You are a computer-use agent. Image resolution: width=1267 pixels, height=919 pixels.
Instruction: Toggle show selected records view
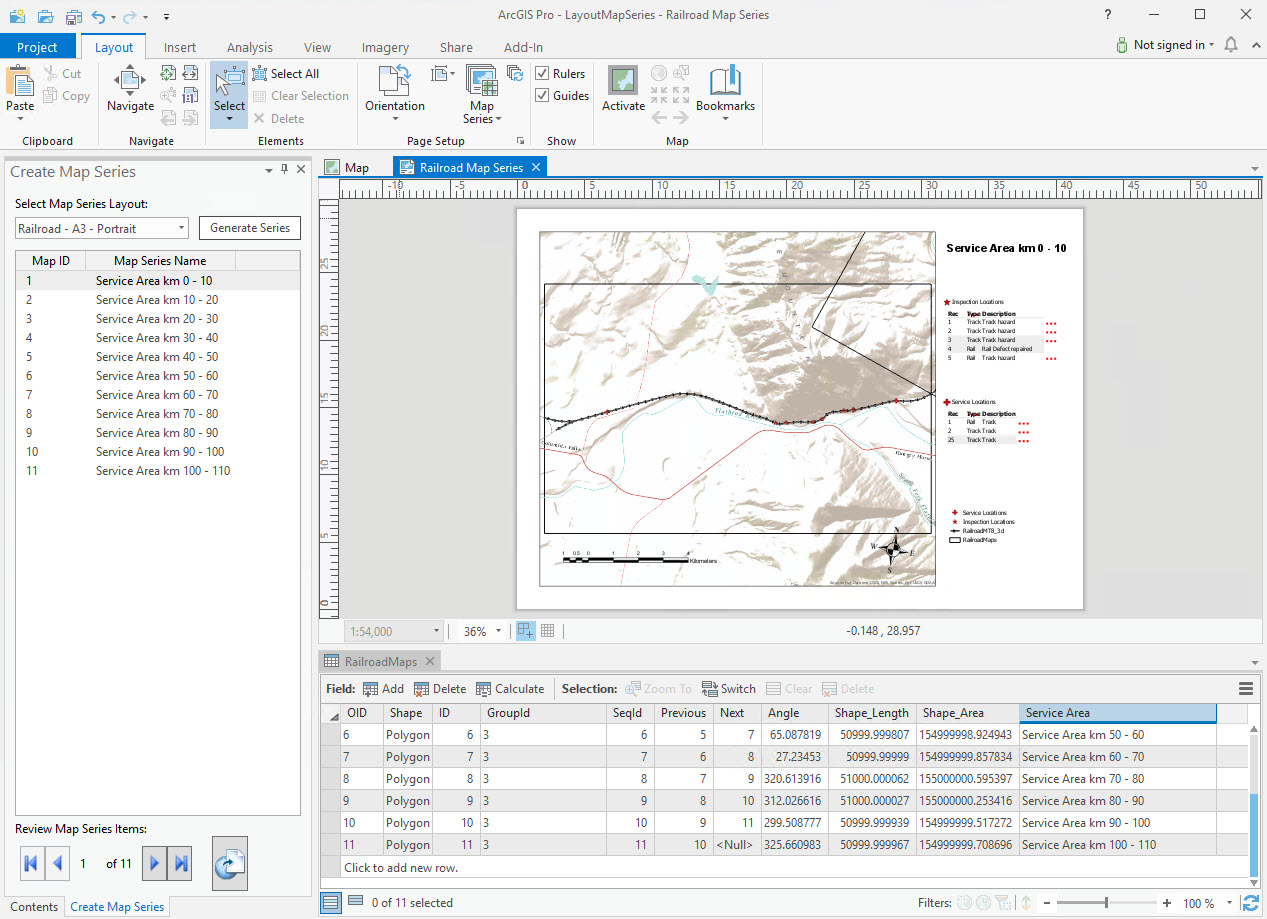tap(355, 902)
